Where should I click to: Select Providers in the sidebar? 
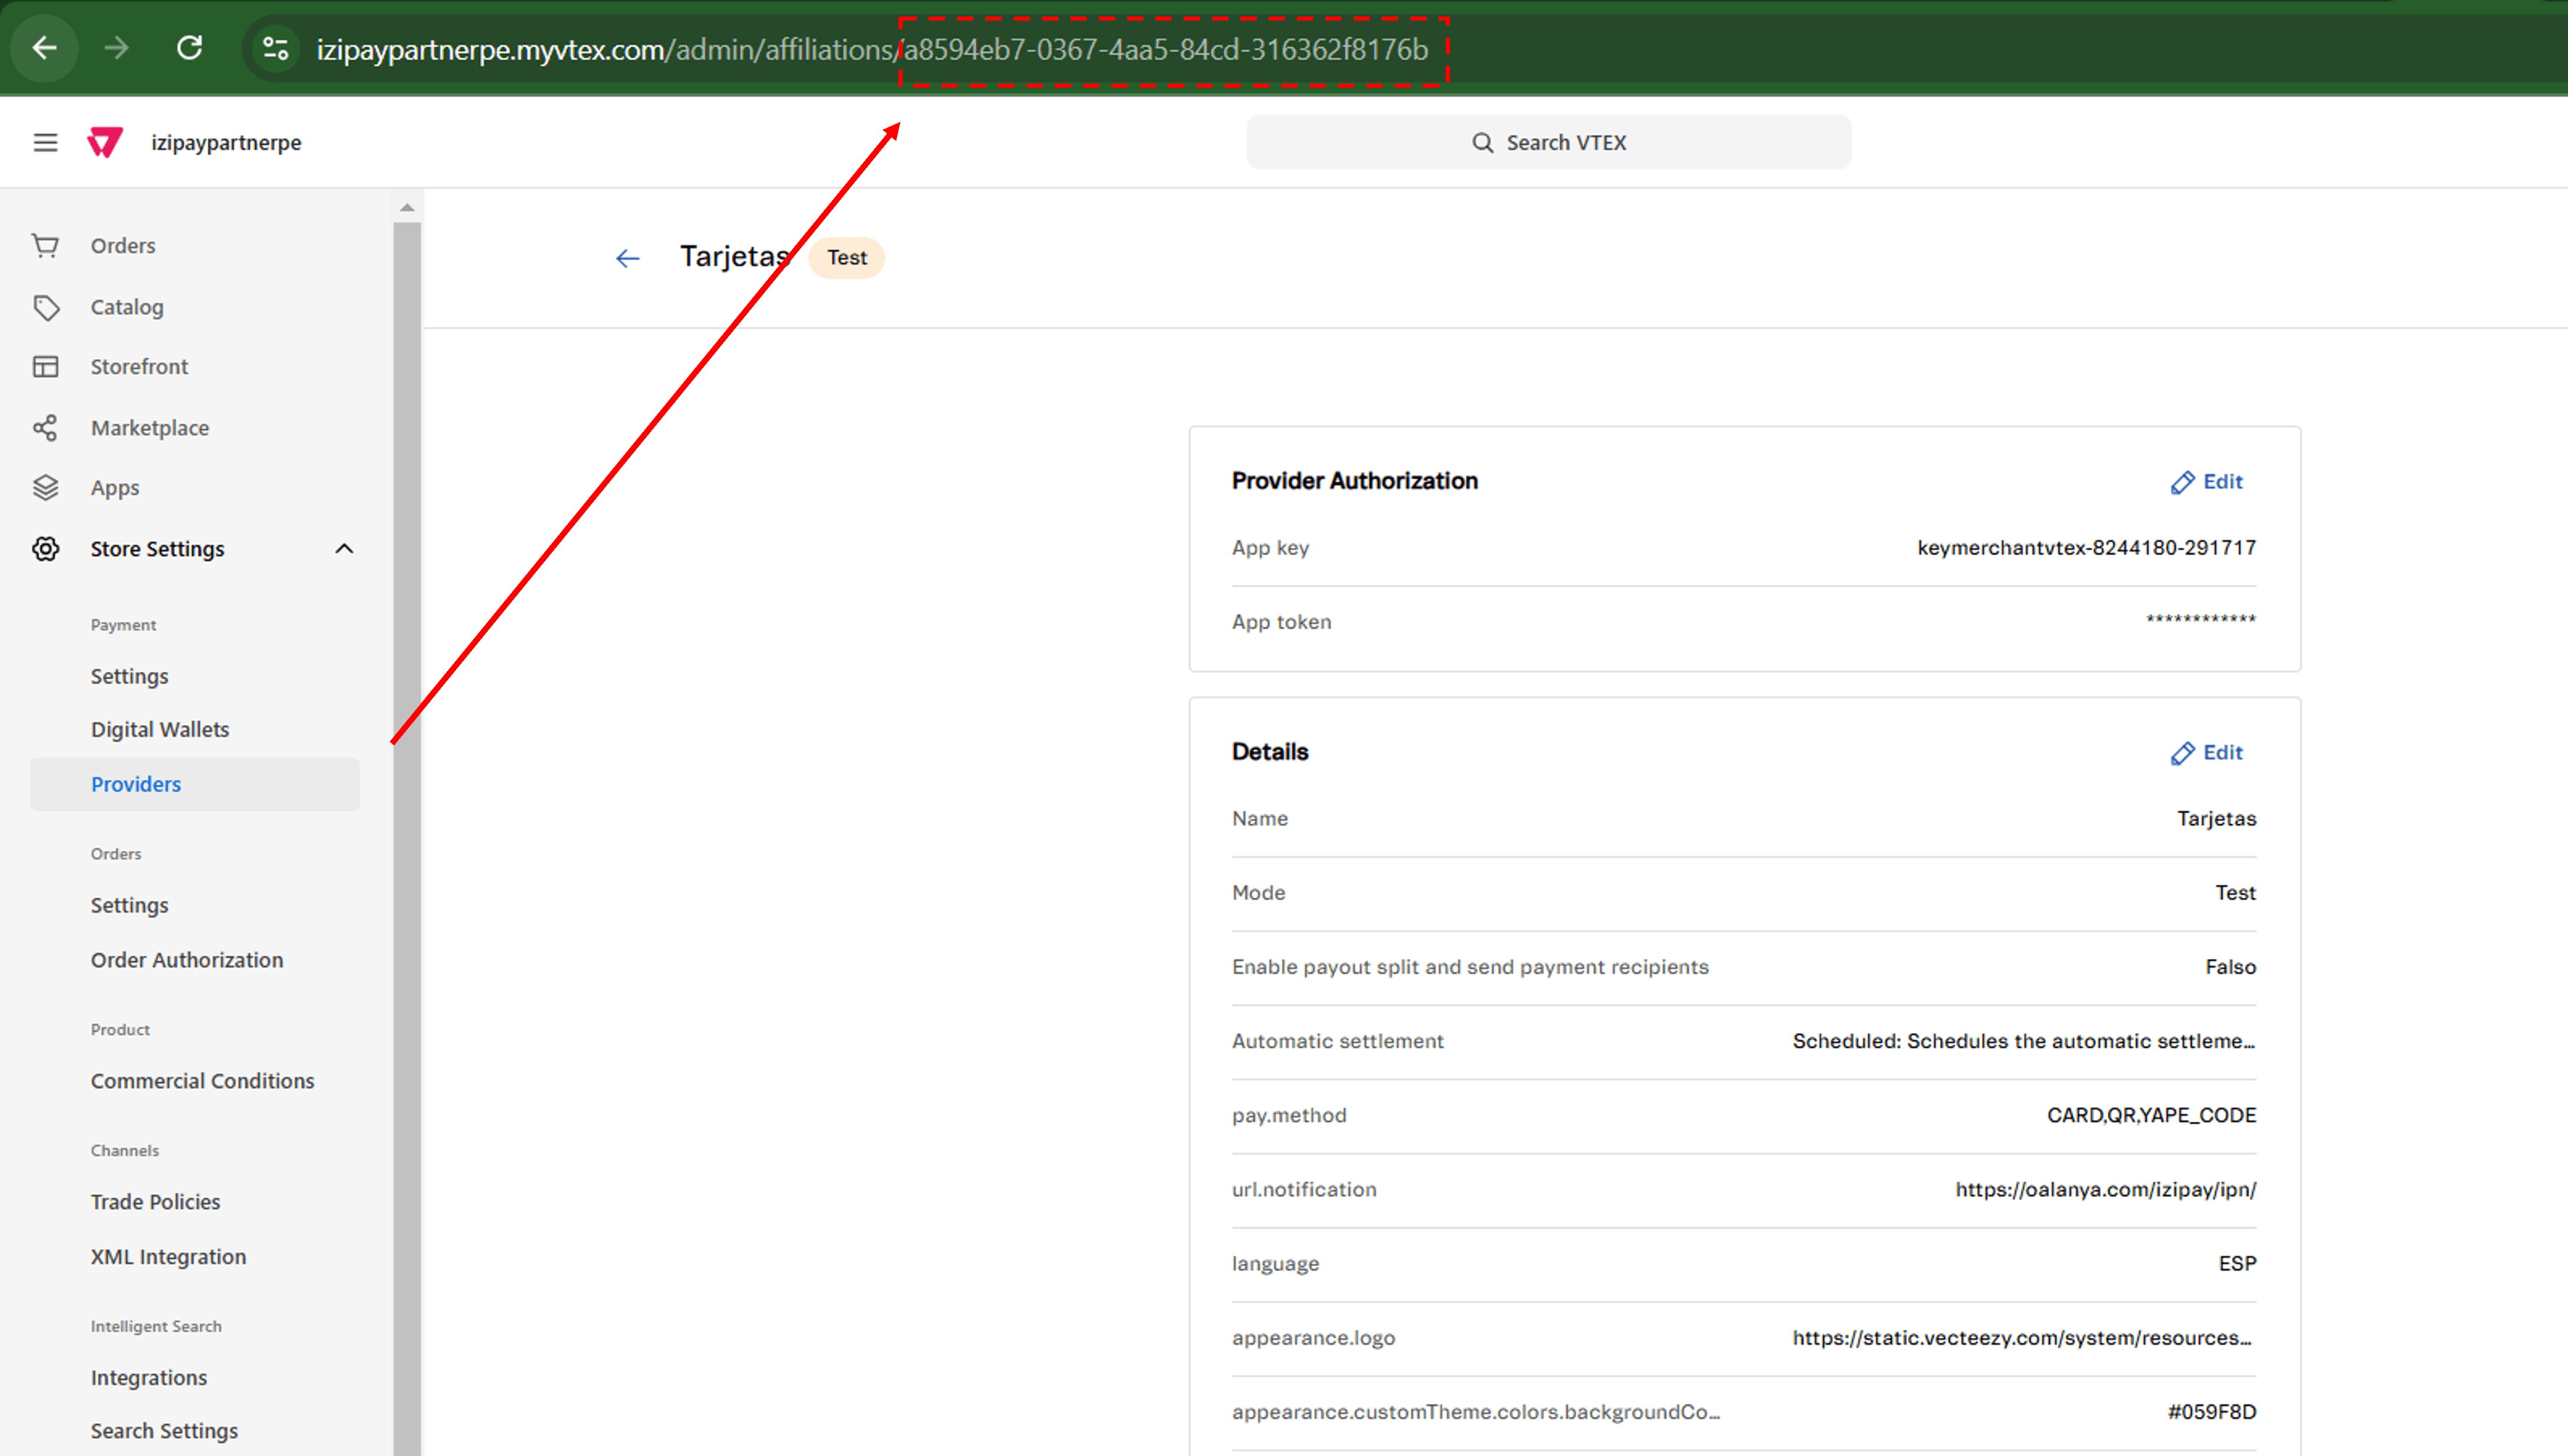[195, 784]
